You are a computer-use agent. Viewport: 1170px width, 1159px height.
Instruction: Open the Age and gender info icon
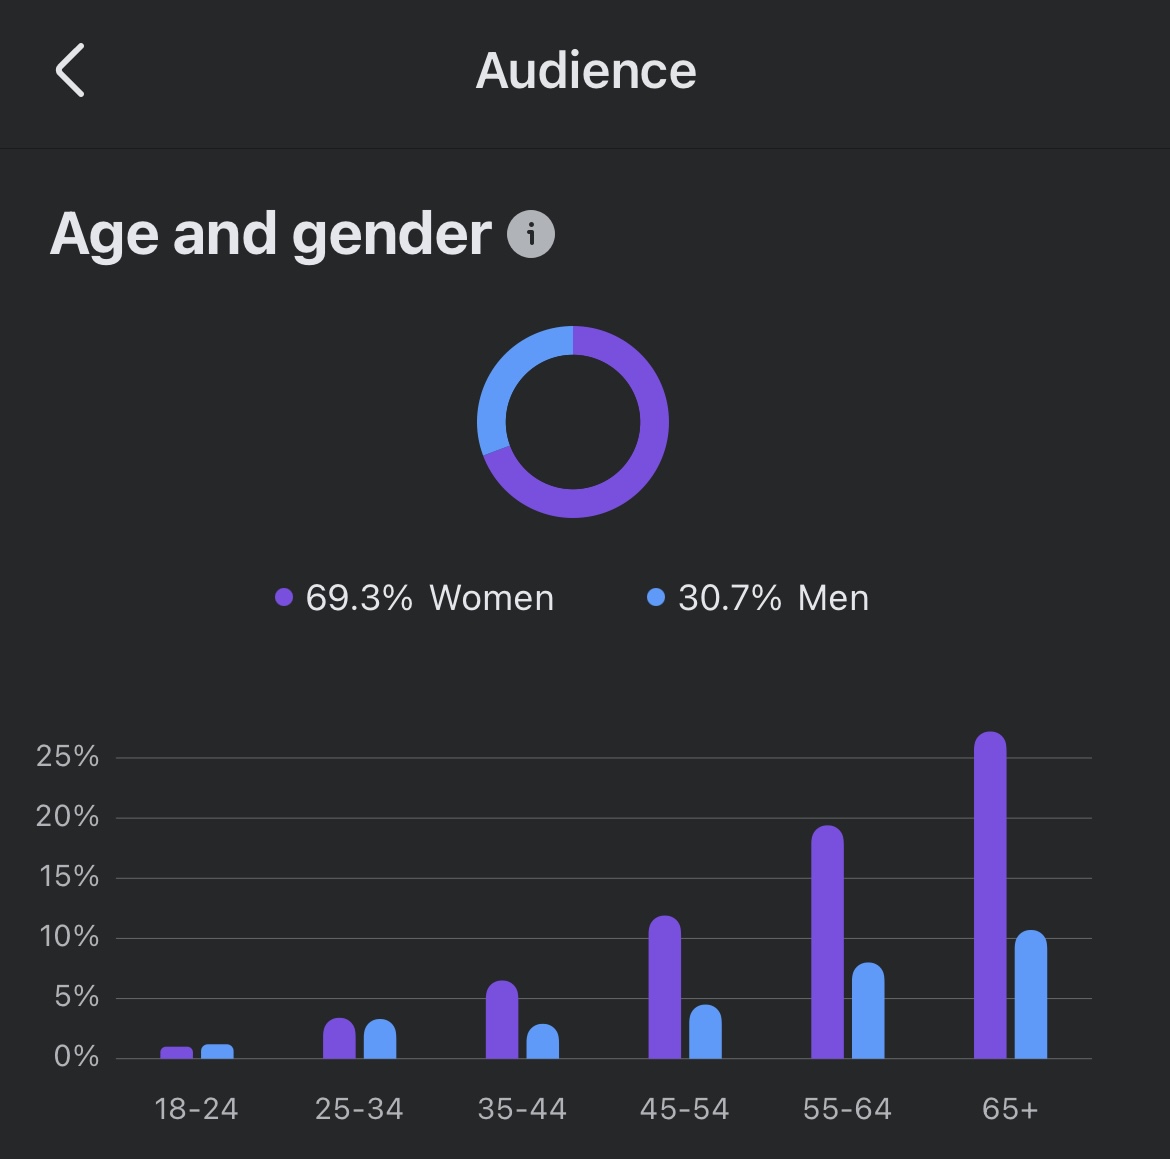[531, 235]
